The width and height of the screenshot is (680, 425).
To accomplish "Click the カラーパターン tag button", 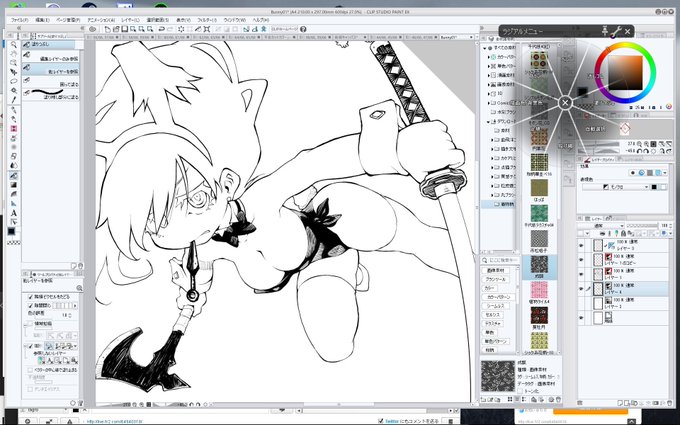I will coord(499,297).
